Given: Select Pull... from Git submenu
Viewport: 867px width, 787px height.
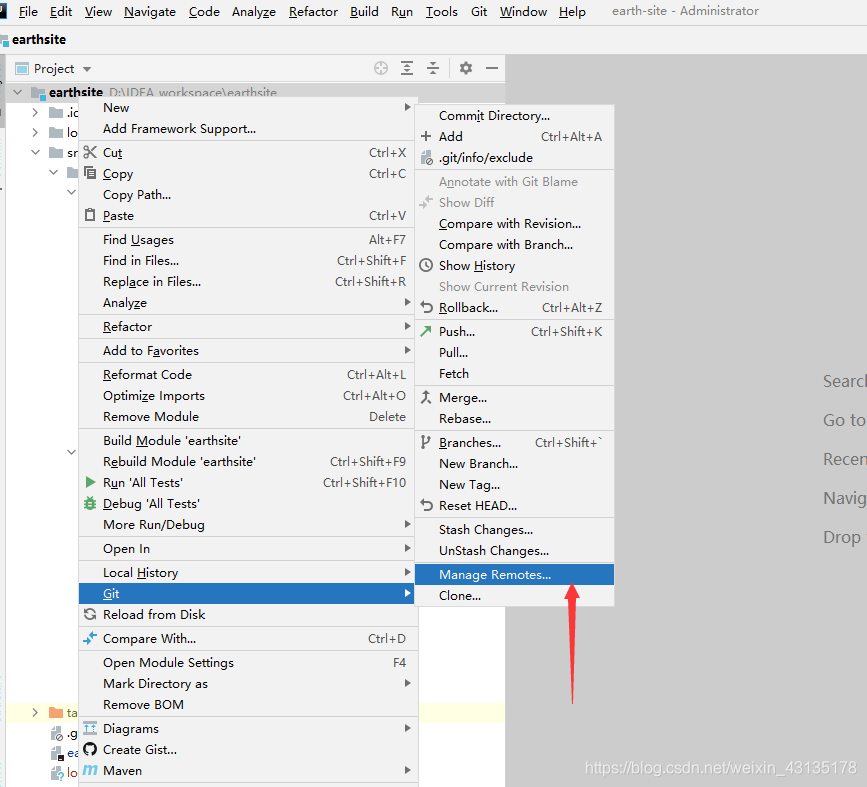Looking at the screenshot, I should [x=514, y=352].
